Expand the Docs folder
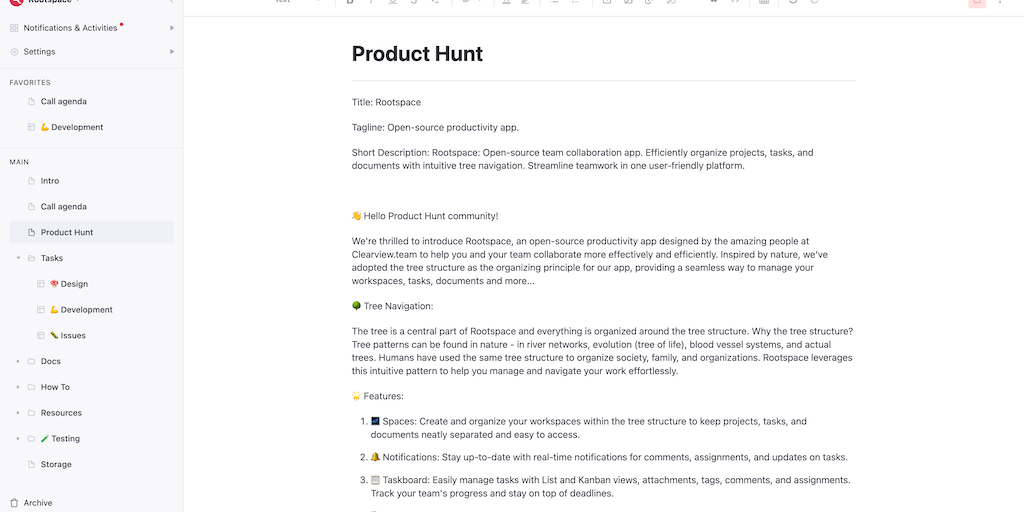 (x=18, y=362)
